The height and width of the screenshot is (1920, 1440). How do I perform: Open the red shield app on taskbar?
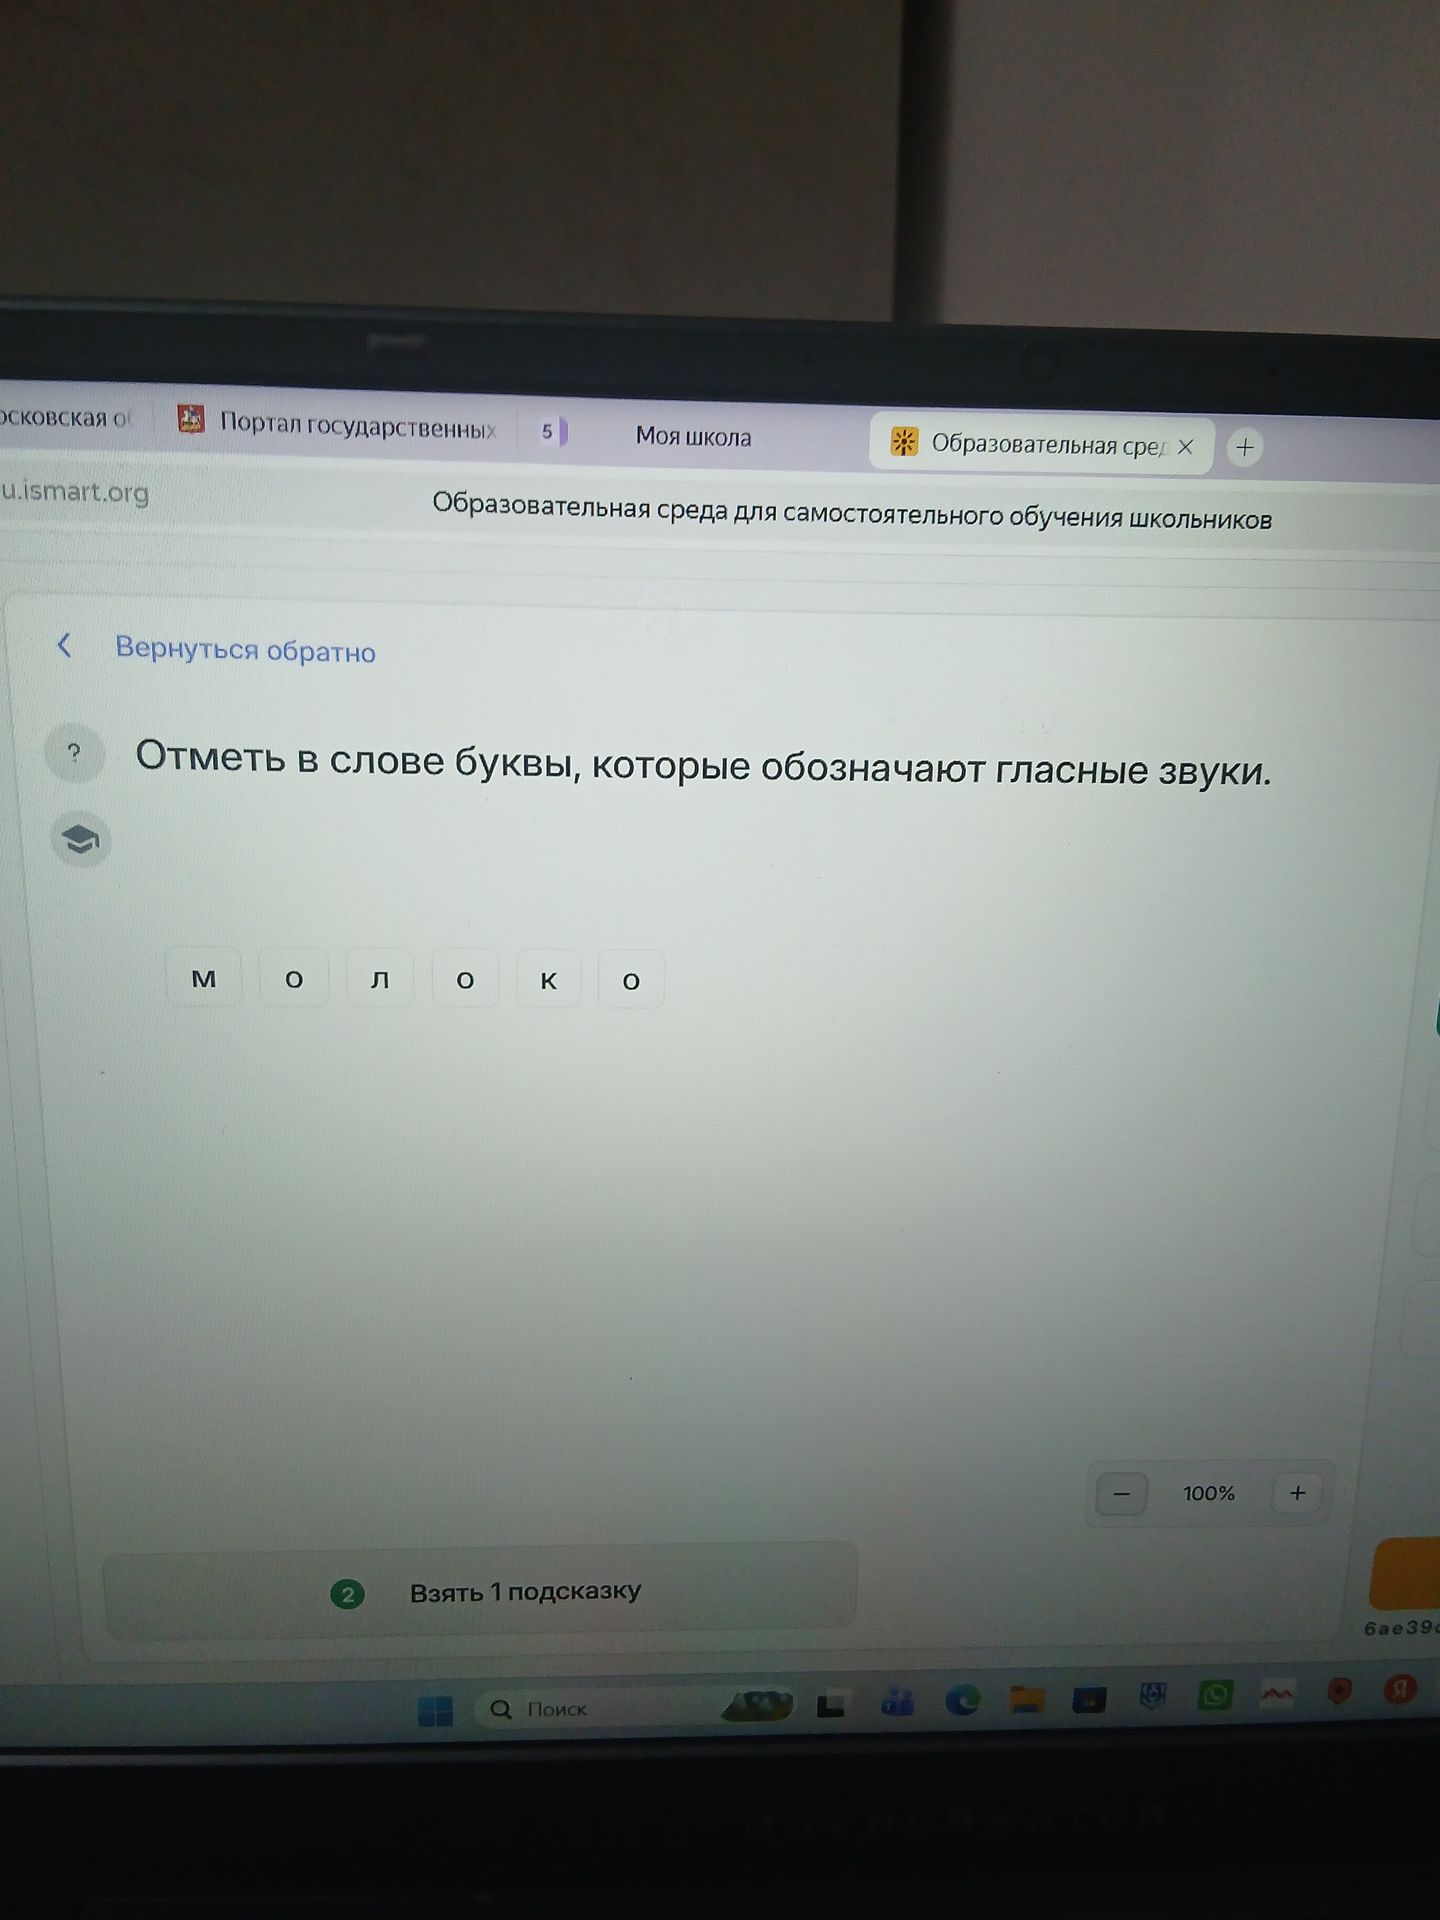click(1338, 1692)
